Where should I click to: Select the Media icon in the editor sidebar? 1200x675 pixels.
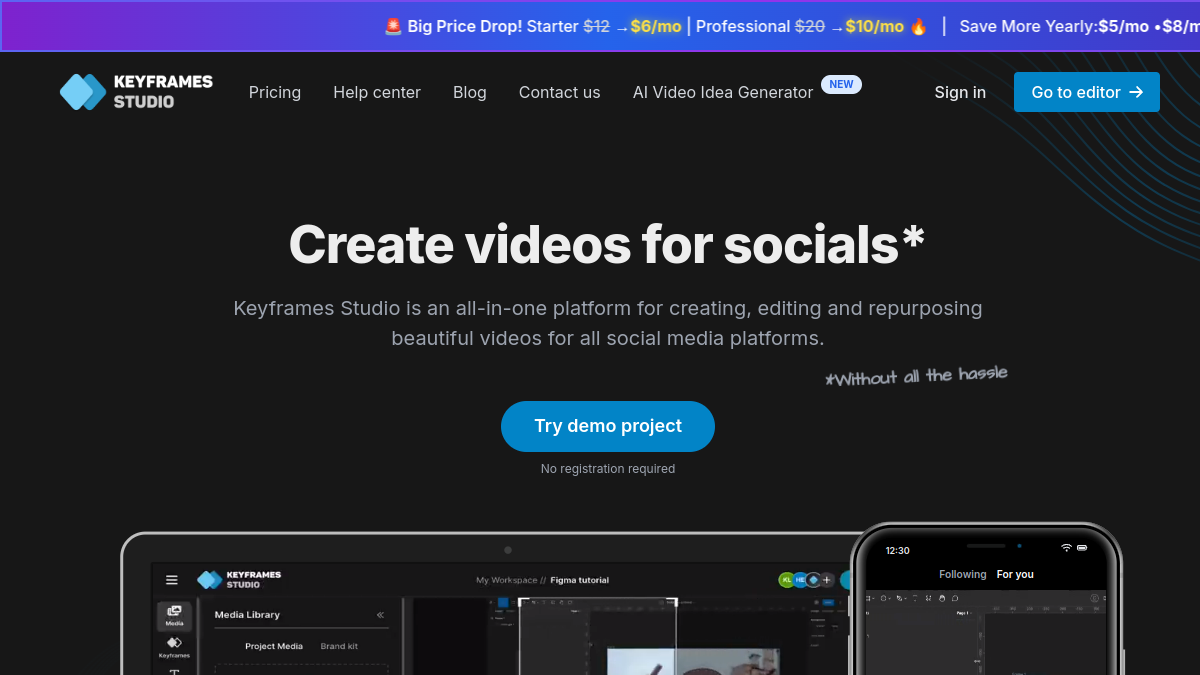click(174, 615)
